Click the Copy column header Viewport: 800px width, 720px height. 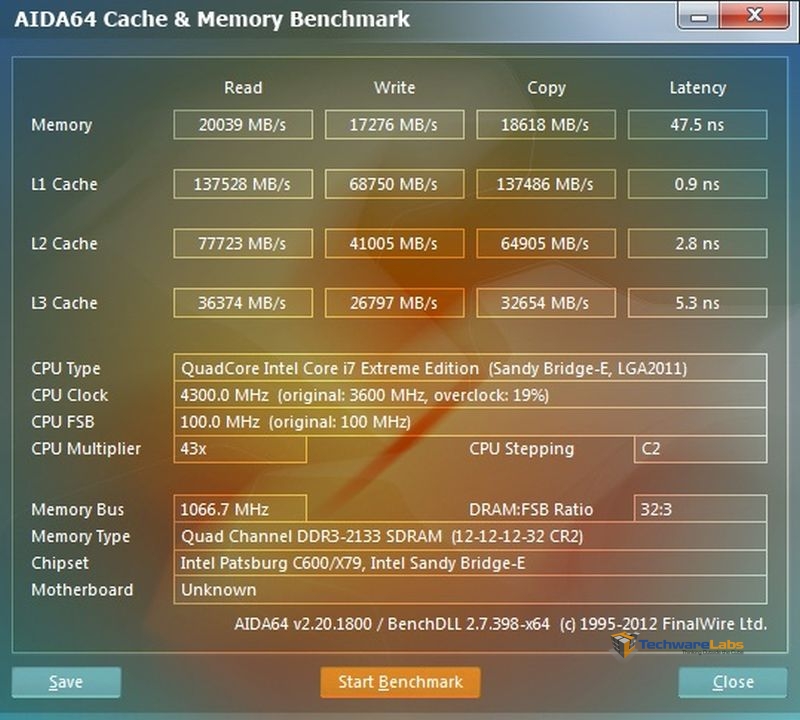[546, 88]
